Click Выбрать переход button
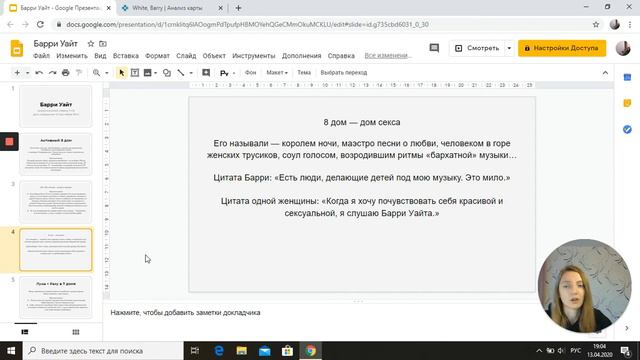Screen dimensions: 640x360 tap(344, 72)
